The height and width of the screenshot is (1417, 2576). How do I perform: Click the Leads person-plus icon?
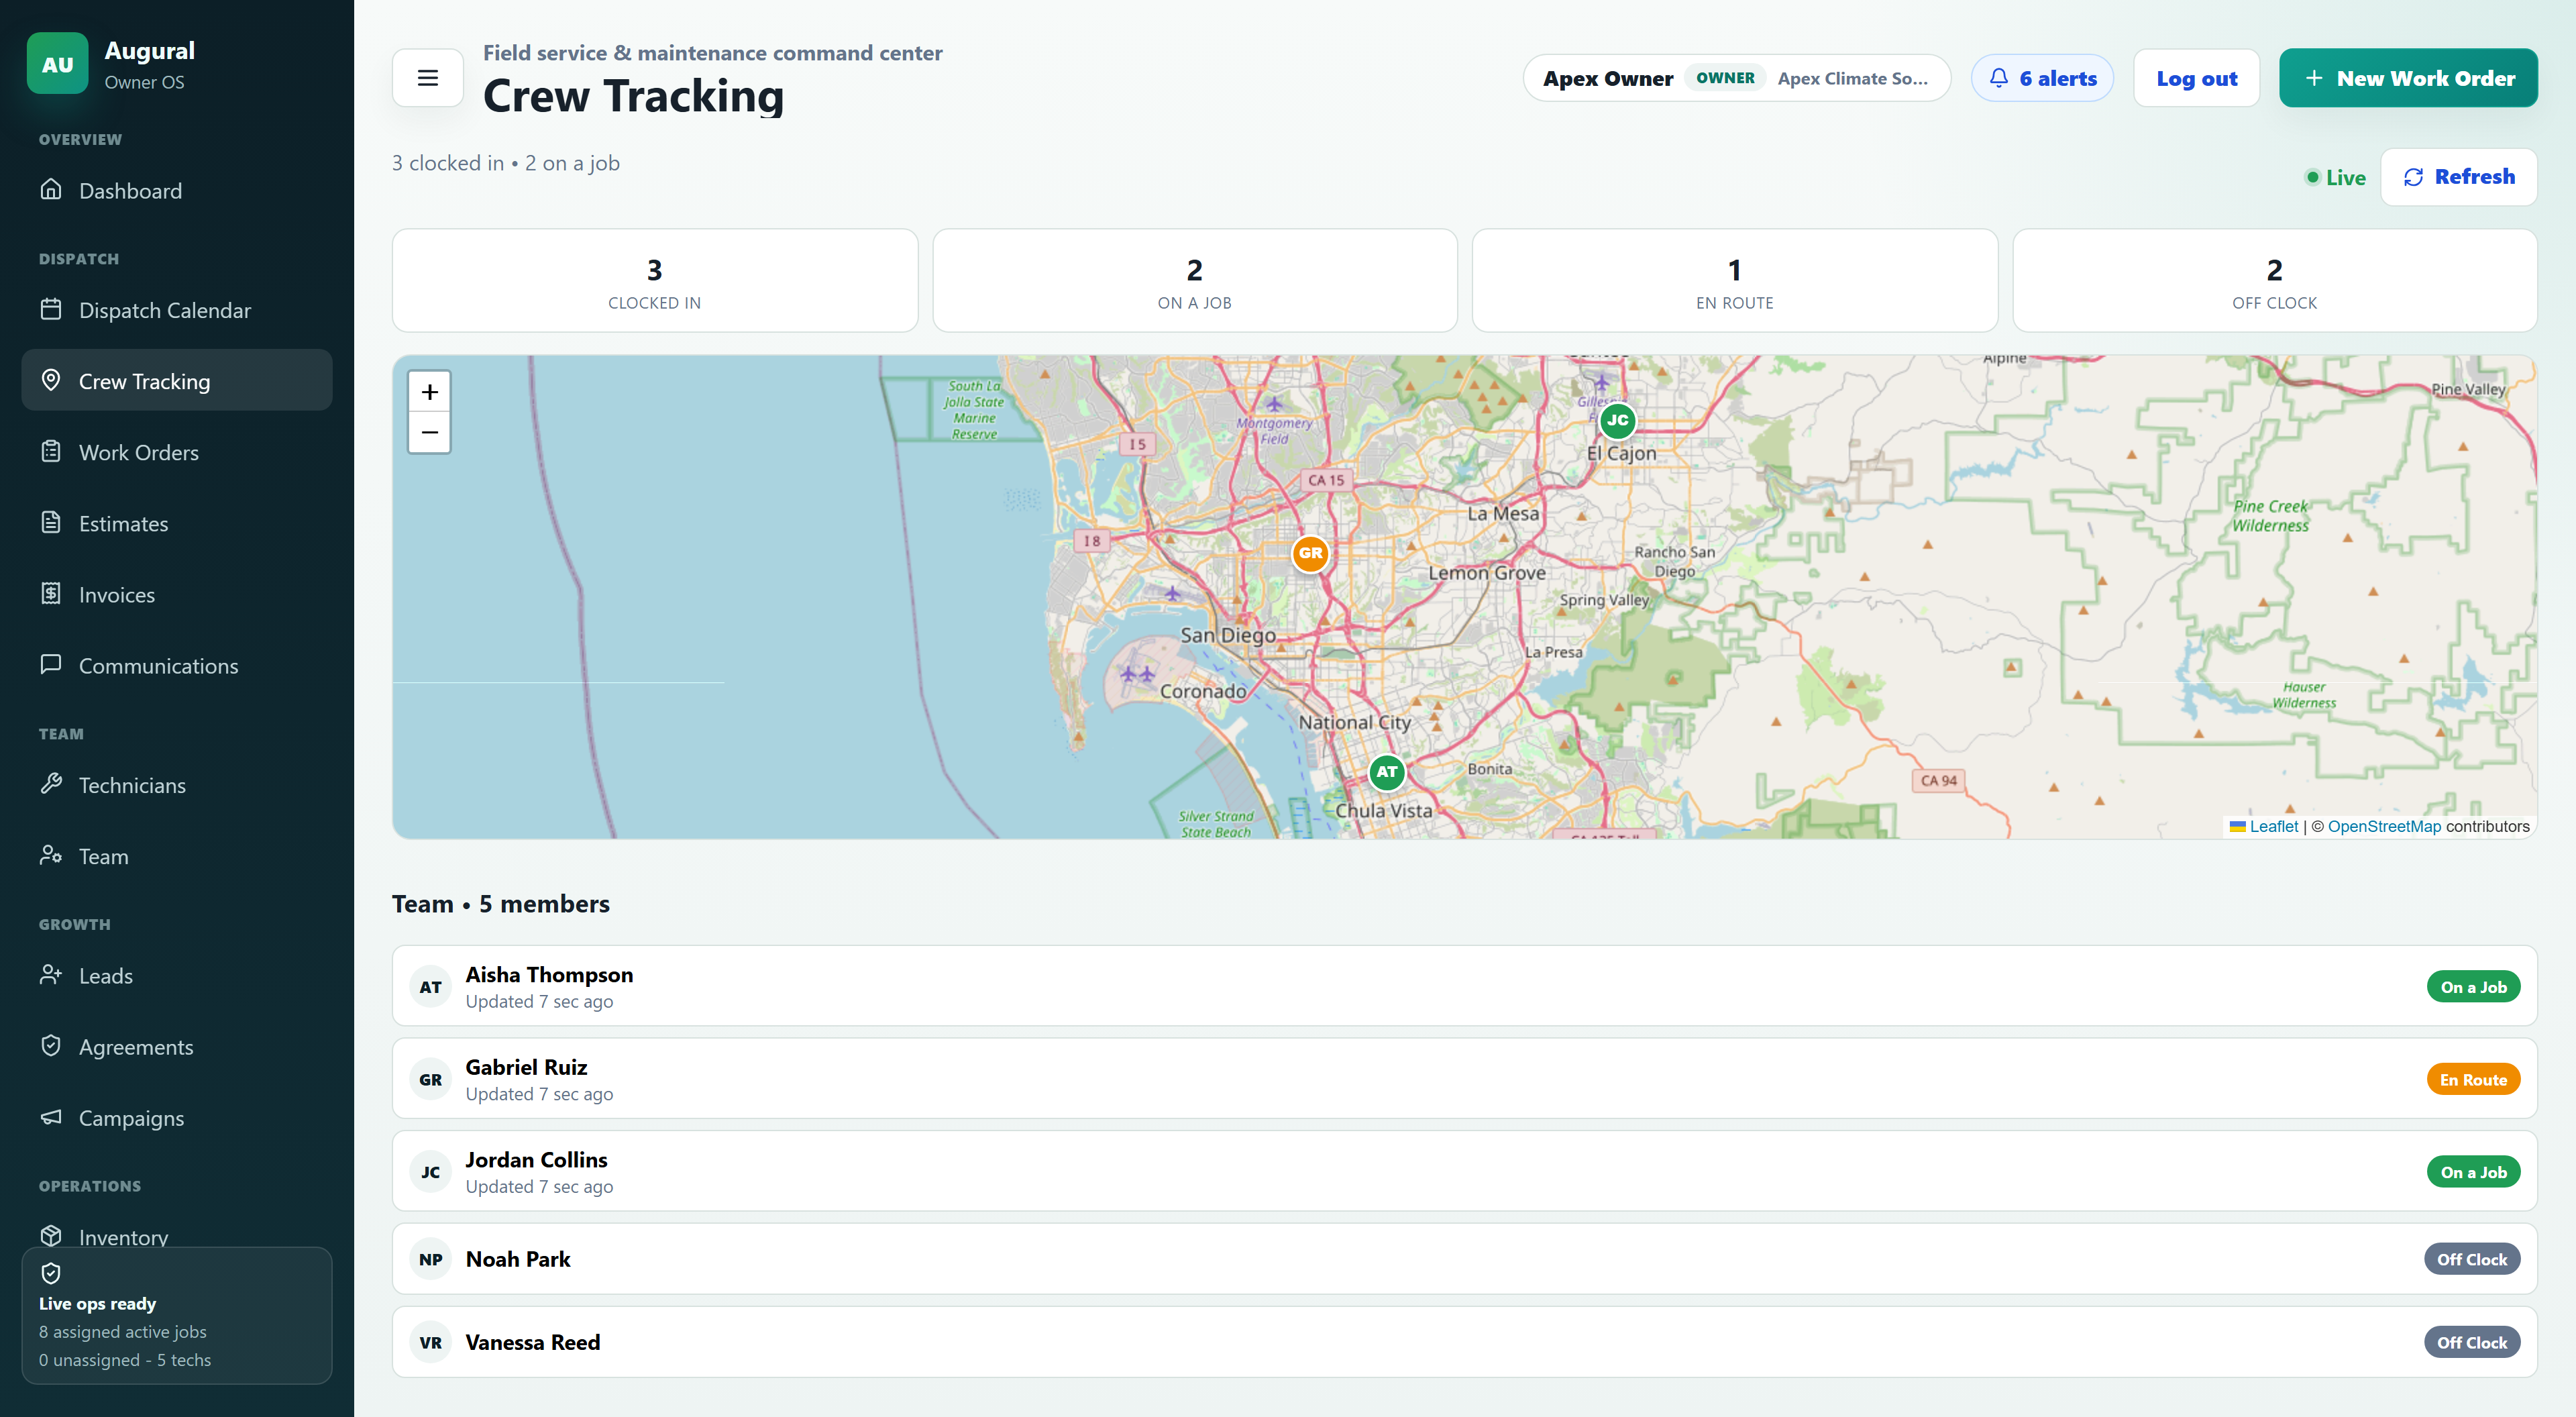pos(51,975)
